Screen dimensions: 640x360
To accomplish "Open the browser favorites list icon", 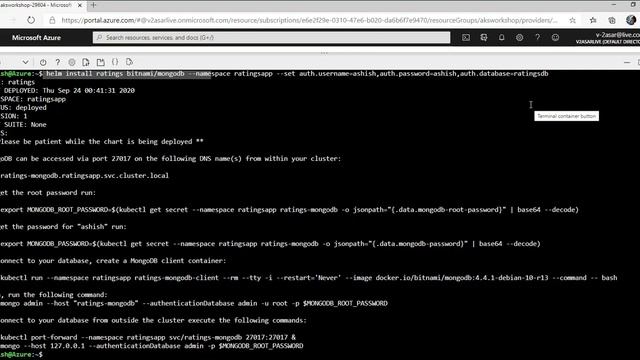I will tap(593, 20).
